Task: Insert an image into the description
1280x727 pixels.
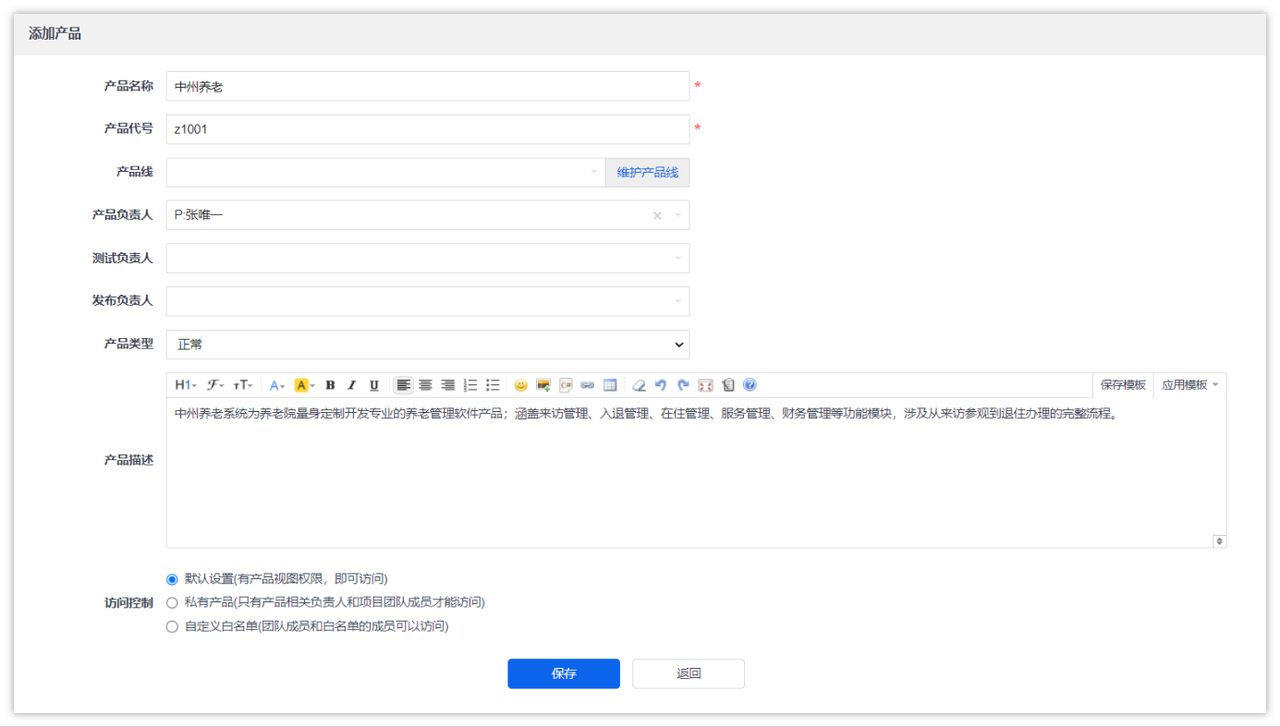Action: [x=543, y=385]
